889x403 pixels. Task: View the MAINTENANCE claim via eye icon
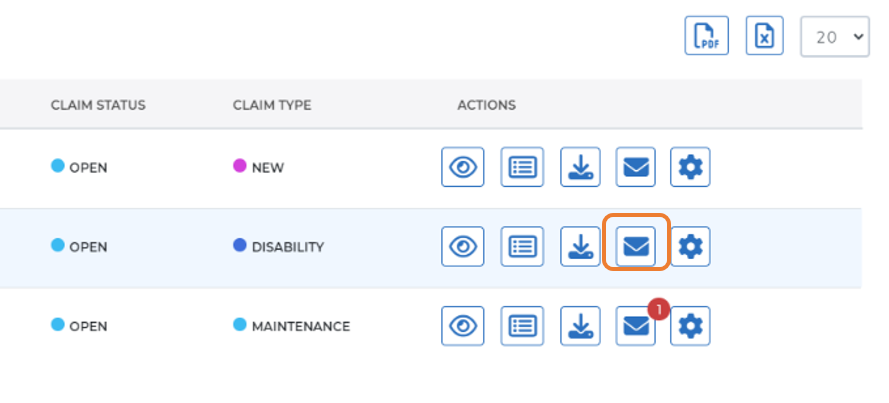click(x=463, y=326)
